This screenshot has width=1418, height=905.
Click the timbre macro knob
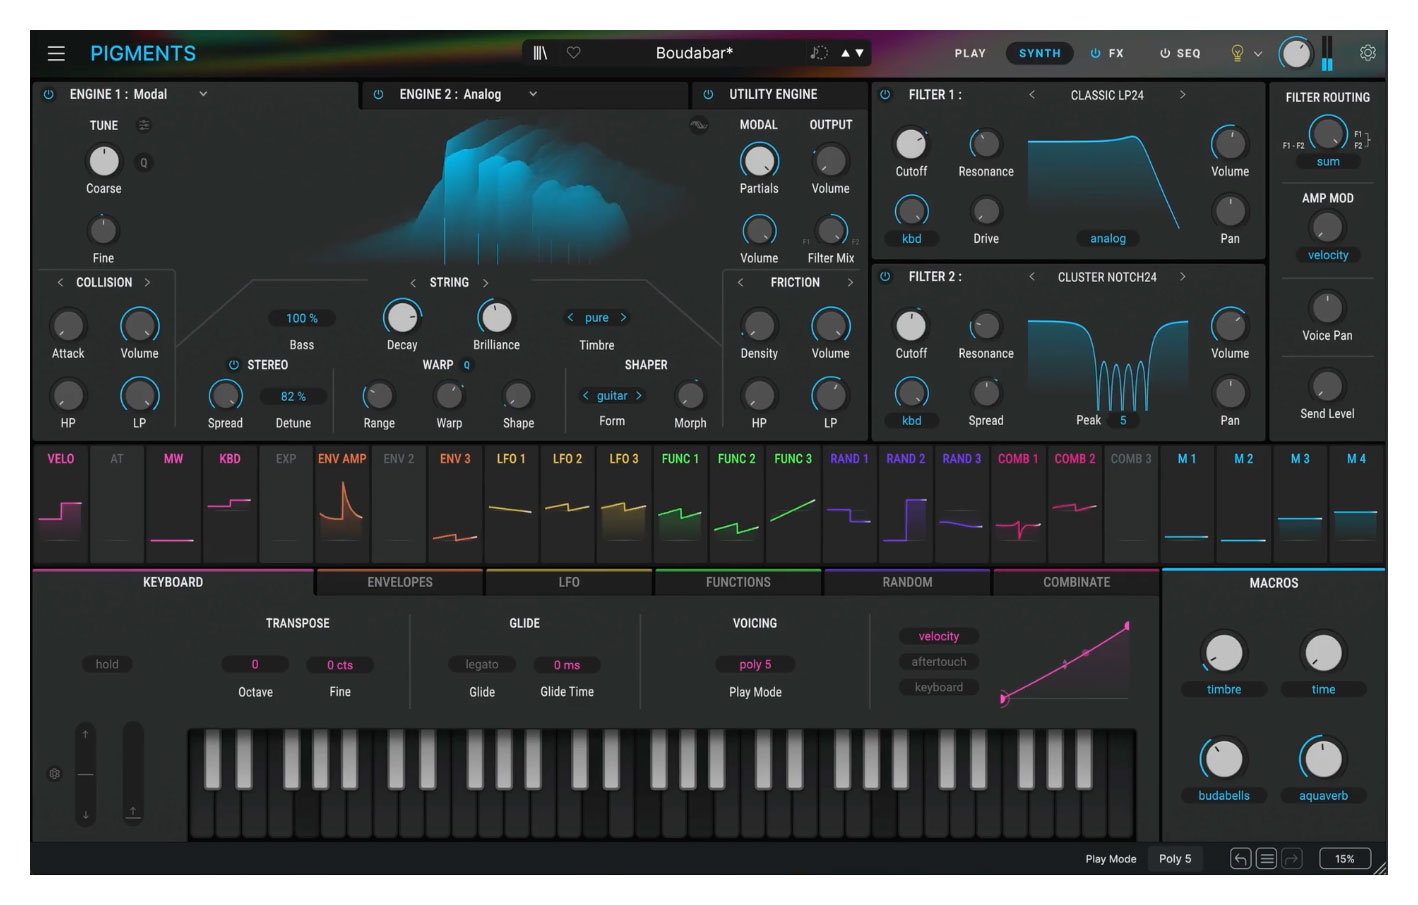pyautogui.click(x=1224, y=653)
